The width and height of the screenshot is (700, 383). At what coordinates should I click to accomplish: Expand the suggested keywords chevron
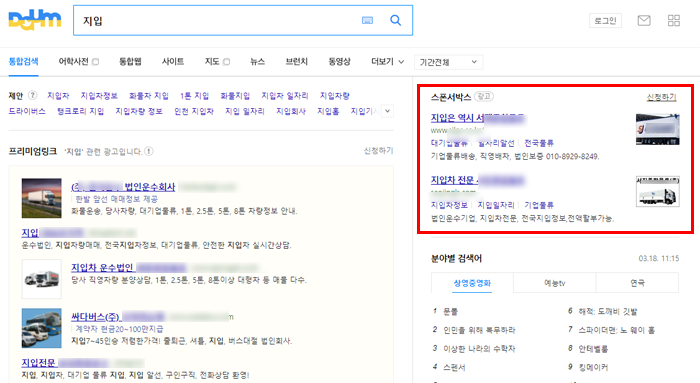[387, 111]
